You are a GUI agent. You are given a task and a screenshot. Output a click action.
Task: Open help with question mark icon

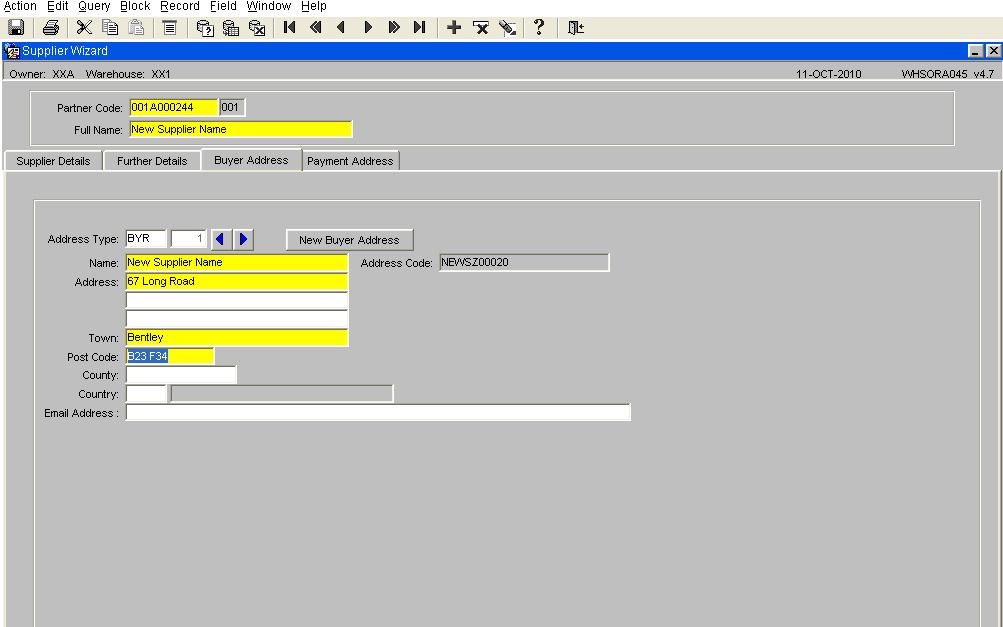539,28
